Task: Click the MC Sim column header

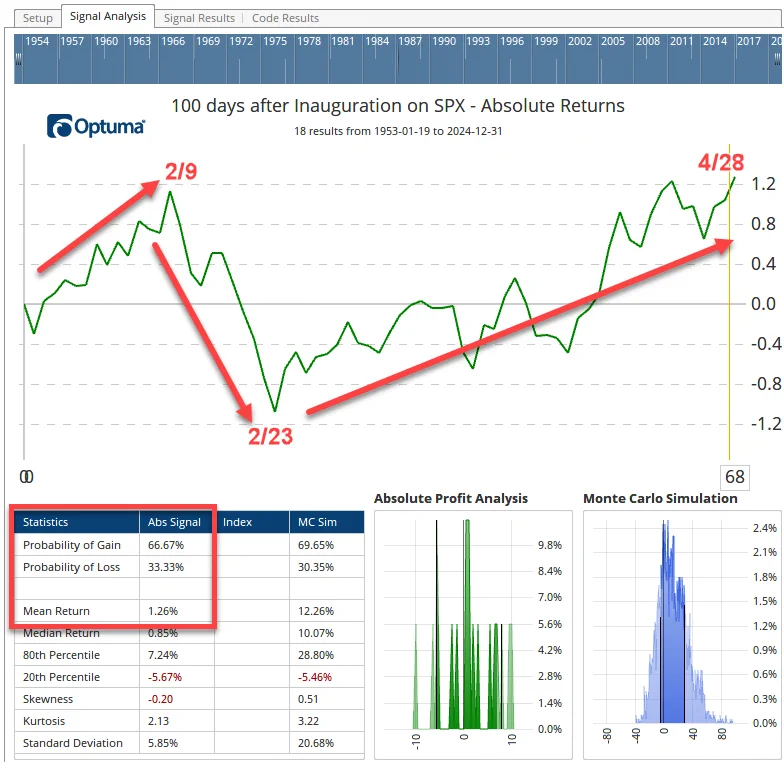Action: (327, 522)
